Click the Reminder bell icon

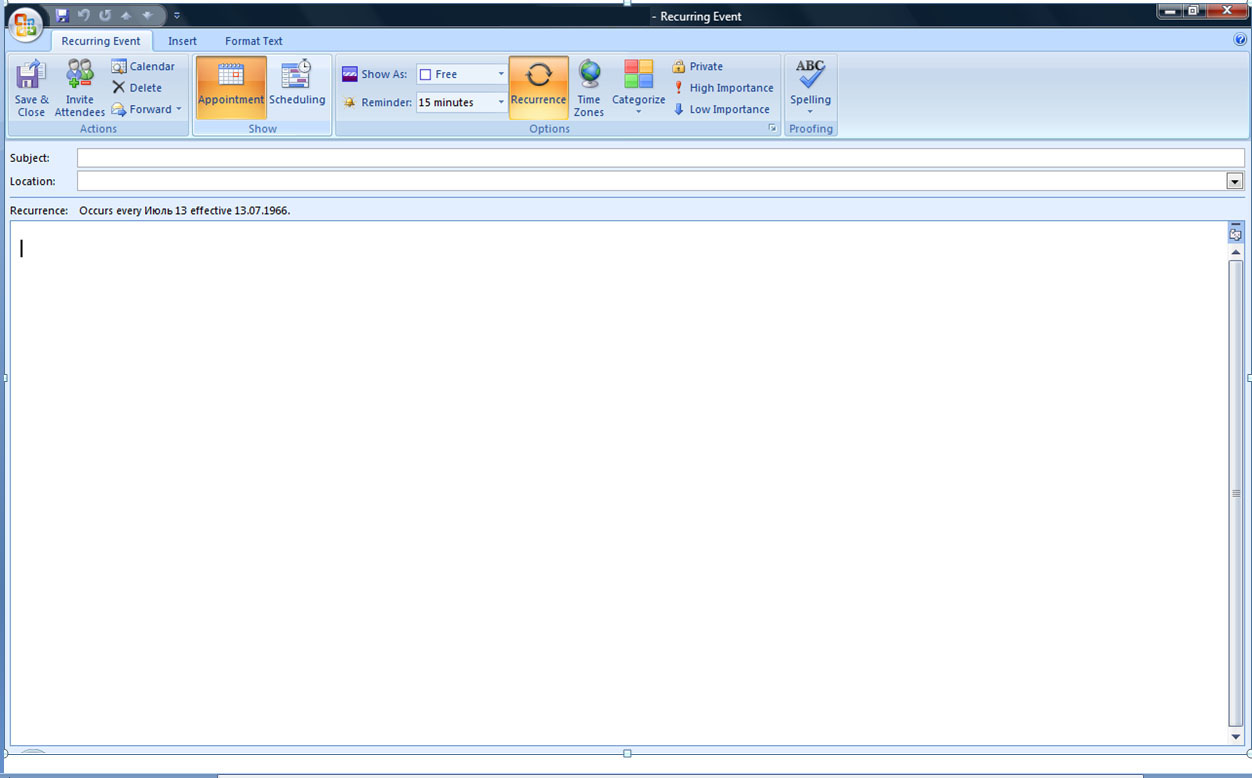point(349,102)
